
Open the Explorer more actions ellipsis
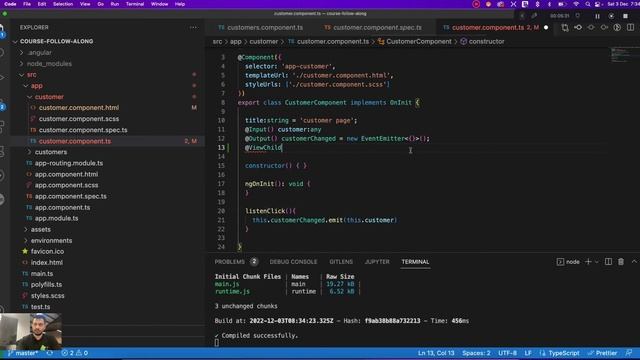tap(193, 27)
